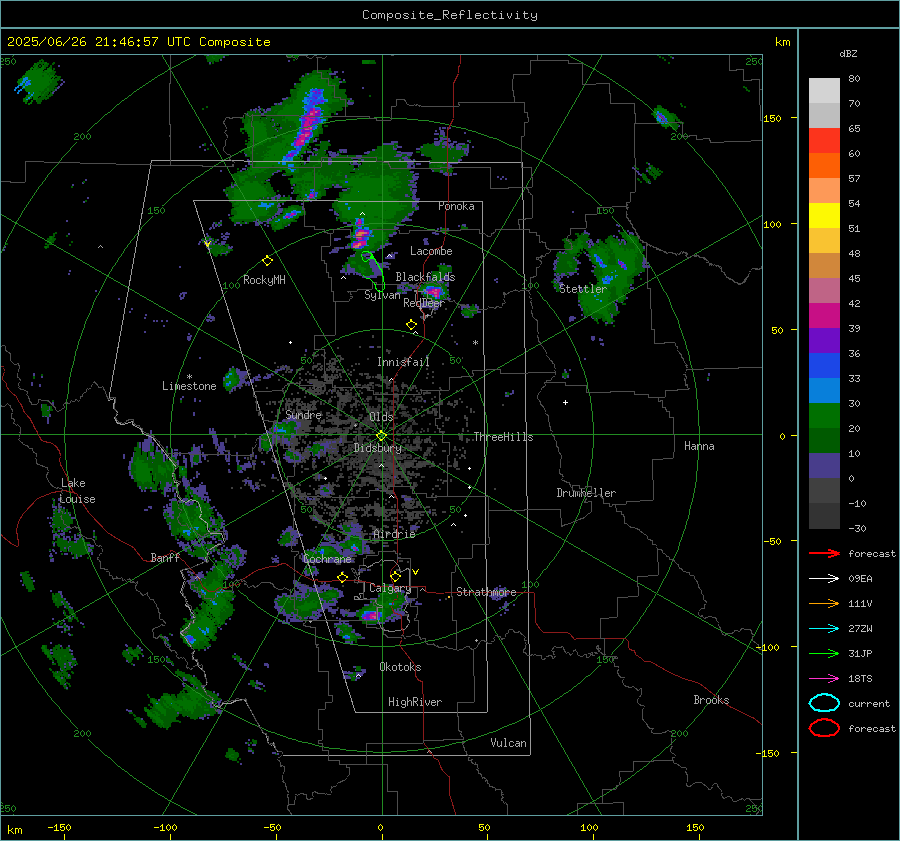Click the green storm cell outline near Sylvan
Screen dimensions: 900x841
pyautogui.click(x=373, y=270)
